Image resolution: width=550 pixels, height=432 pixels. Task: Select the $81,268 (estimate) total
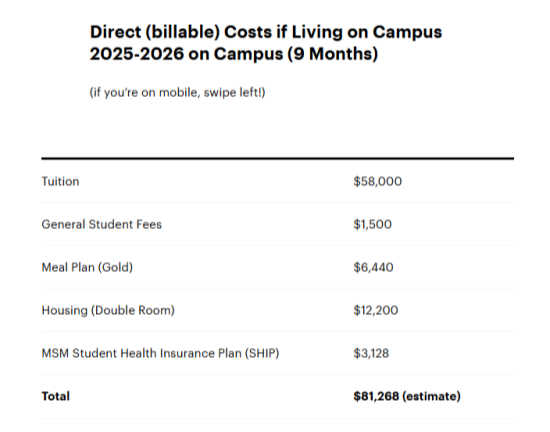407,396
